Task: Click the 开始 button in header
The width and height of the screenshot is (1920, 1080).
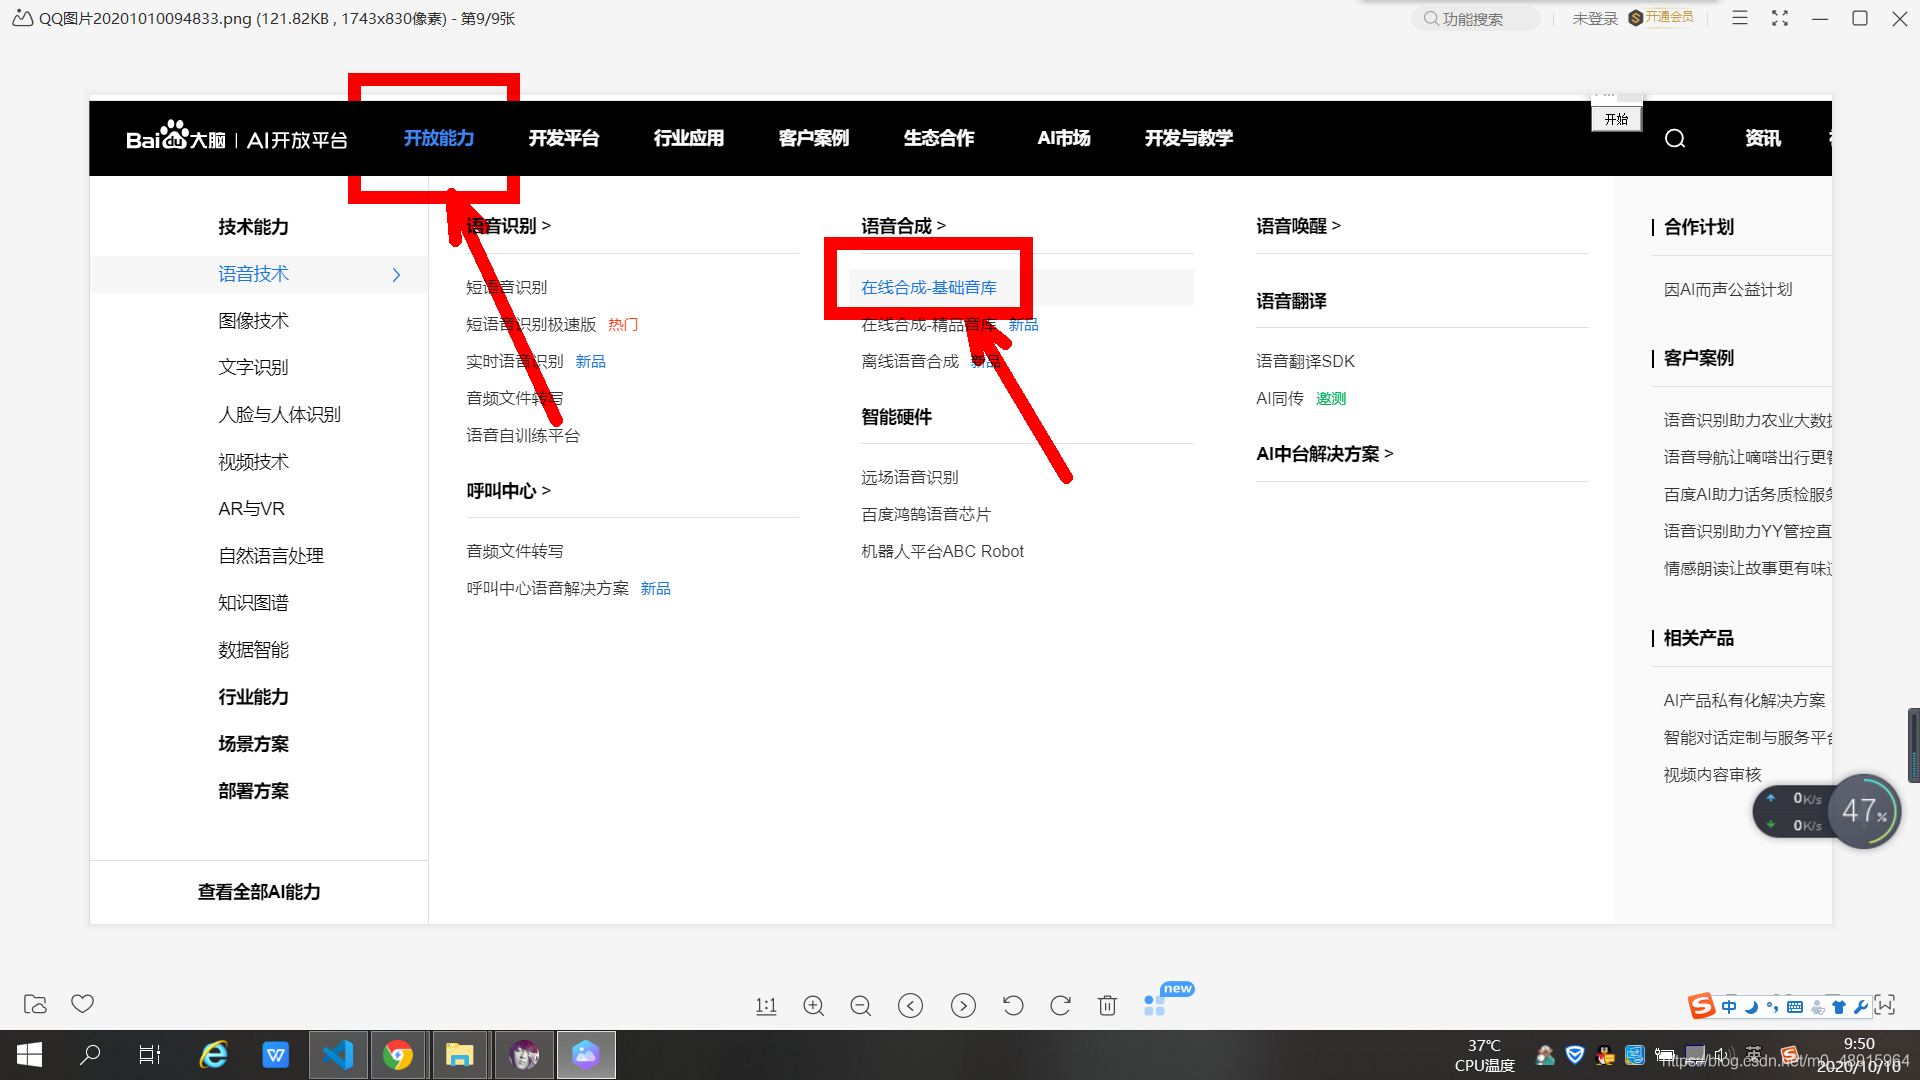Action: click(x=1616, y=119)
